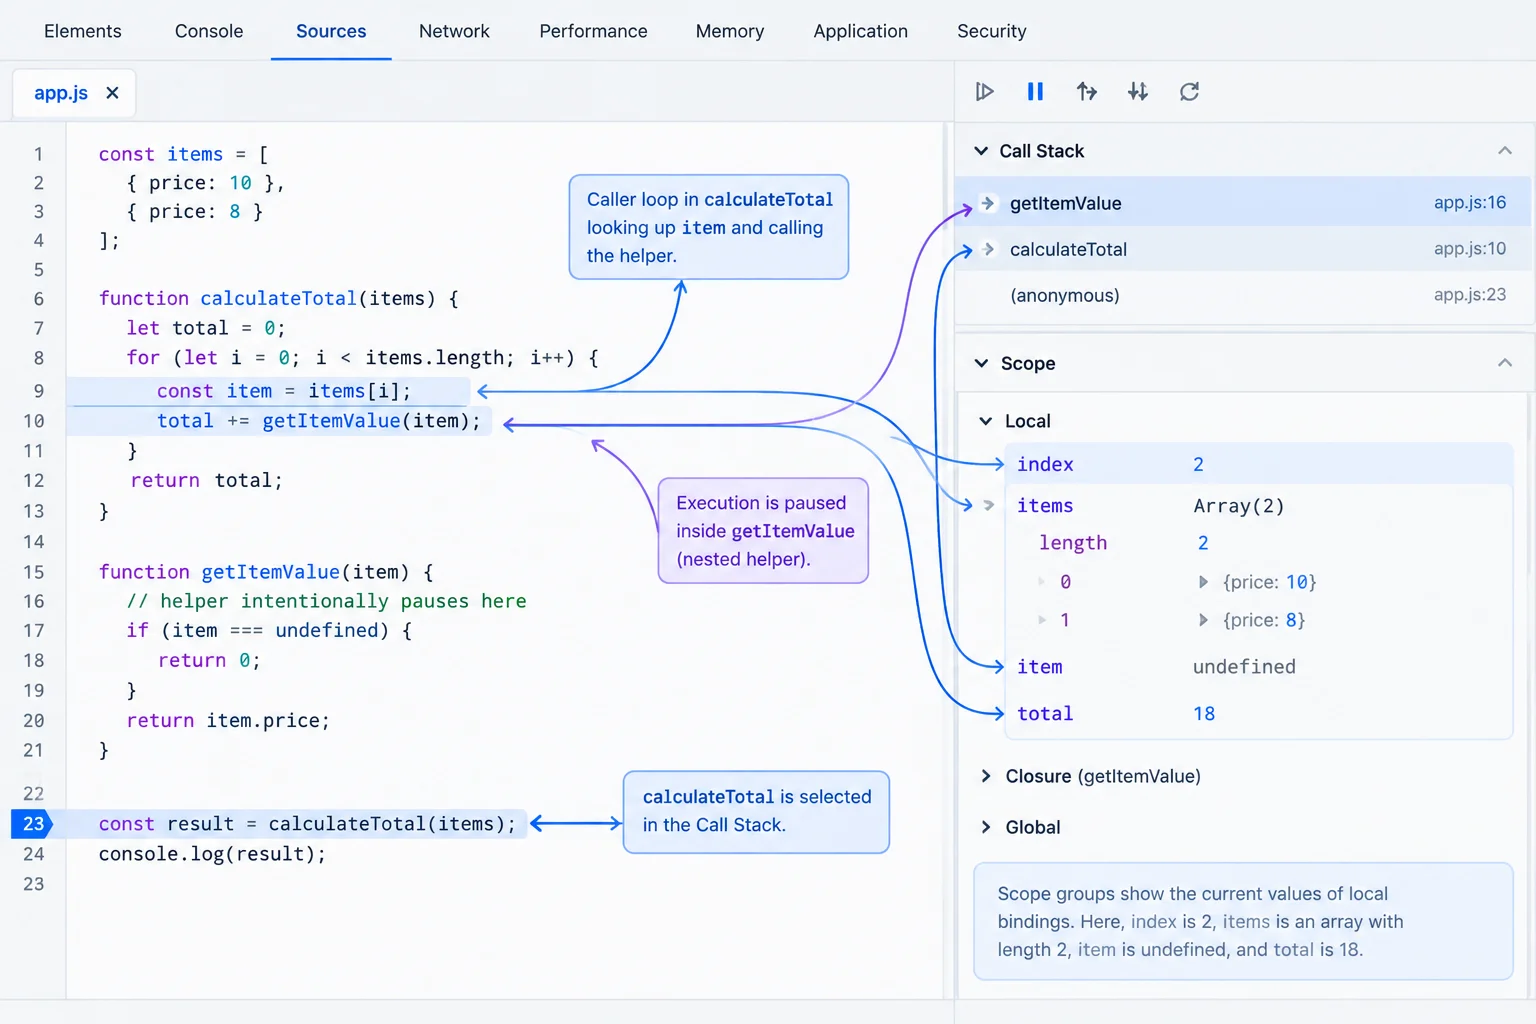1536x1024 pixels.
Task: Collapse the Local scope group
Action: tap(985, 421)
